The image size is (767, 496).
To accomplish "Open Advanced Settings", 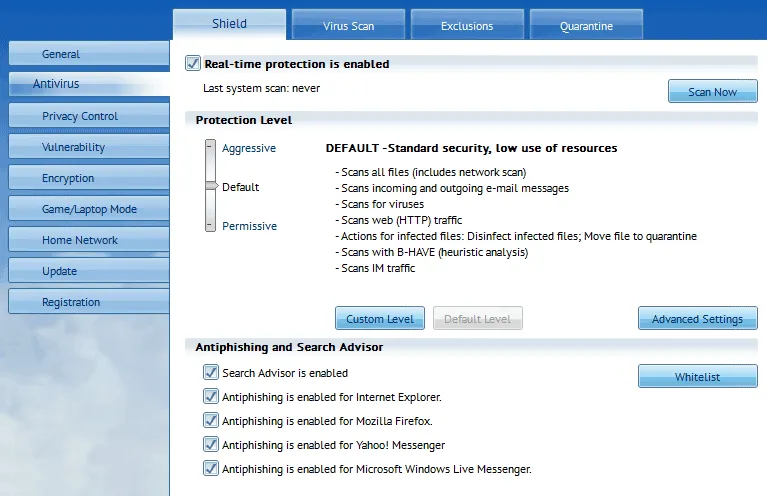I will 698,318.
